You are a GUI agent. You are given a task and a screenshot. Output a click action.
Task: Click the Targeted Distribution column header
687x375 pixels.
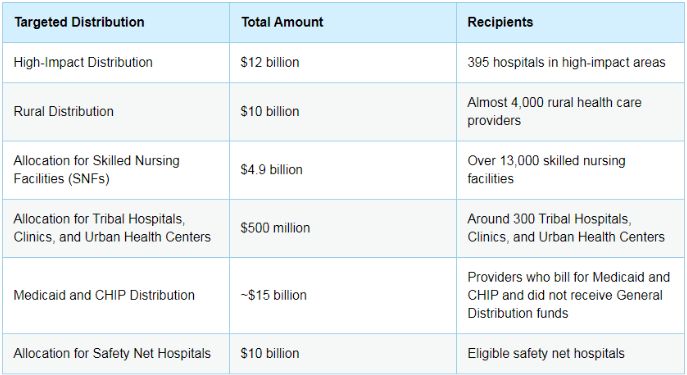[x=116, y=22]
